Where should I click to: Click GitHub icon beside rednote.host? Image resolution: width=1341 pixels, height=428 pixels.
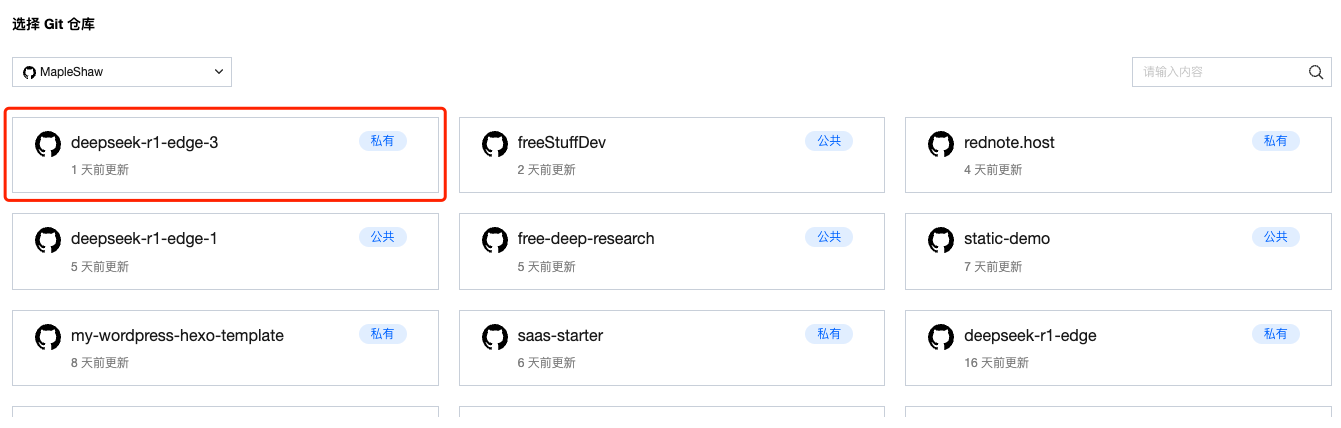[x=940, y=144]
